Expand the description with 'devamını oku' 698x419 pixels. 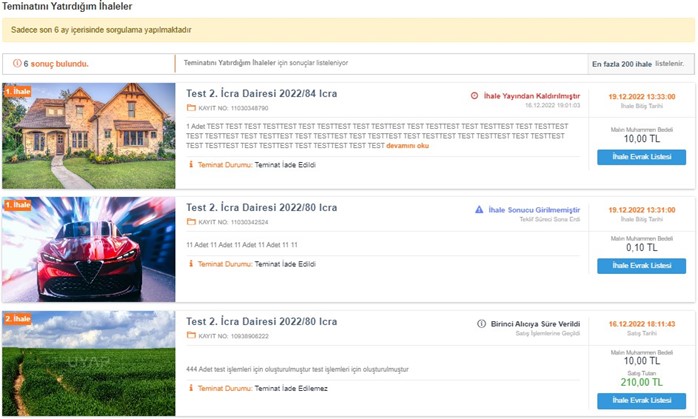pyautogui.click(x=408, y=146)
